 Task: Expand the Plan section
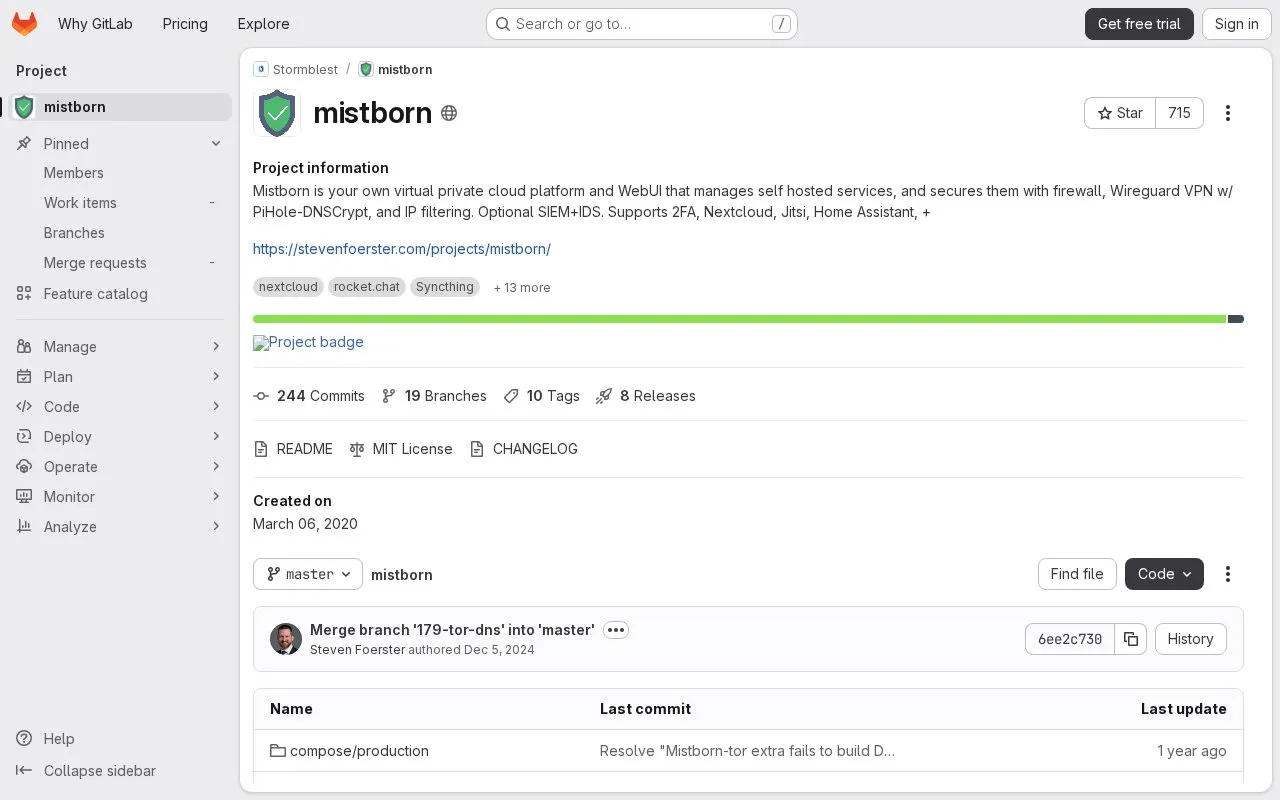120,377
